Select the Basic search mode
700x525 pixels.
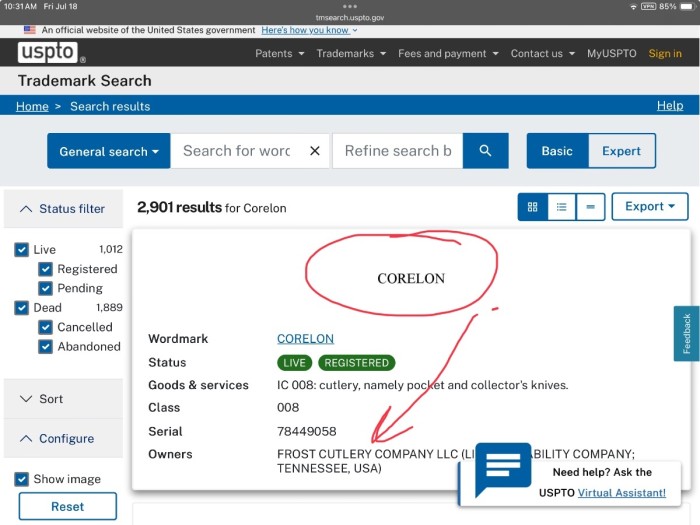(x=557, y=151)
